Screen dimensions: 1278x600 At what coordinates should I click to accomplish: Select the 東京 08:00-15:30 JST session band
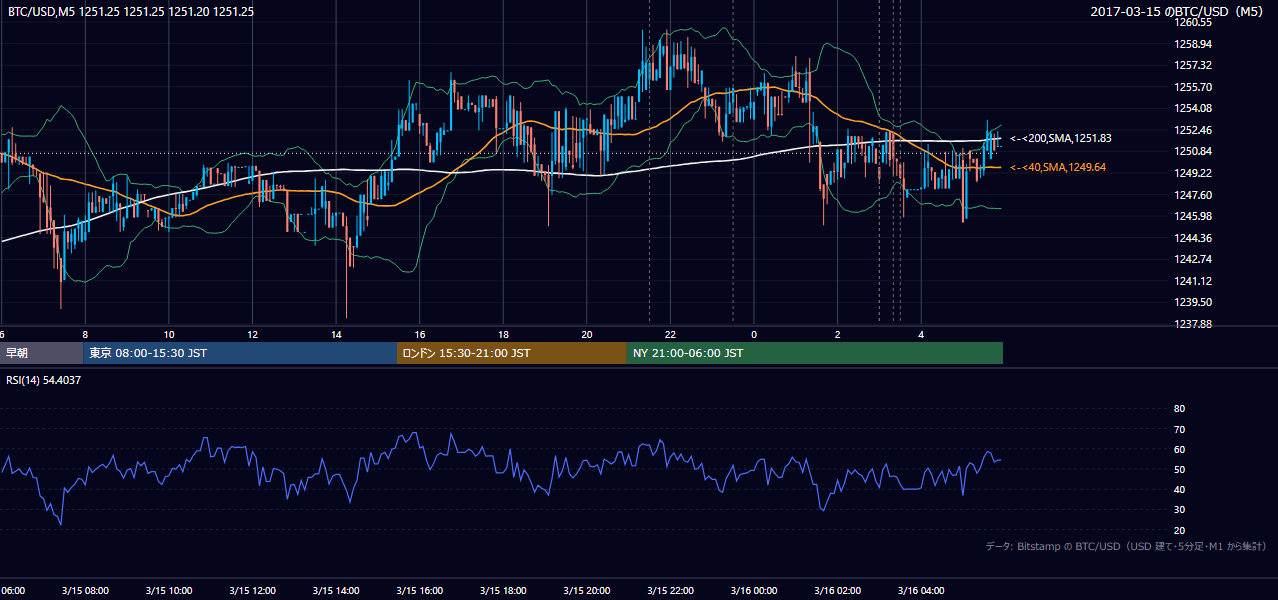240,353
